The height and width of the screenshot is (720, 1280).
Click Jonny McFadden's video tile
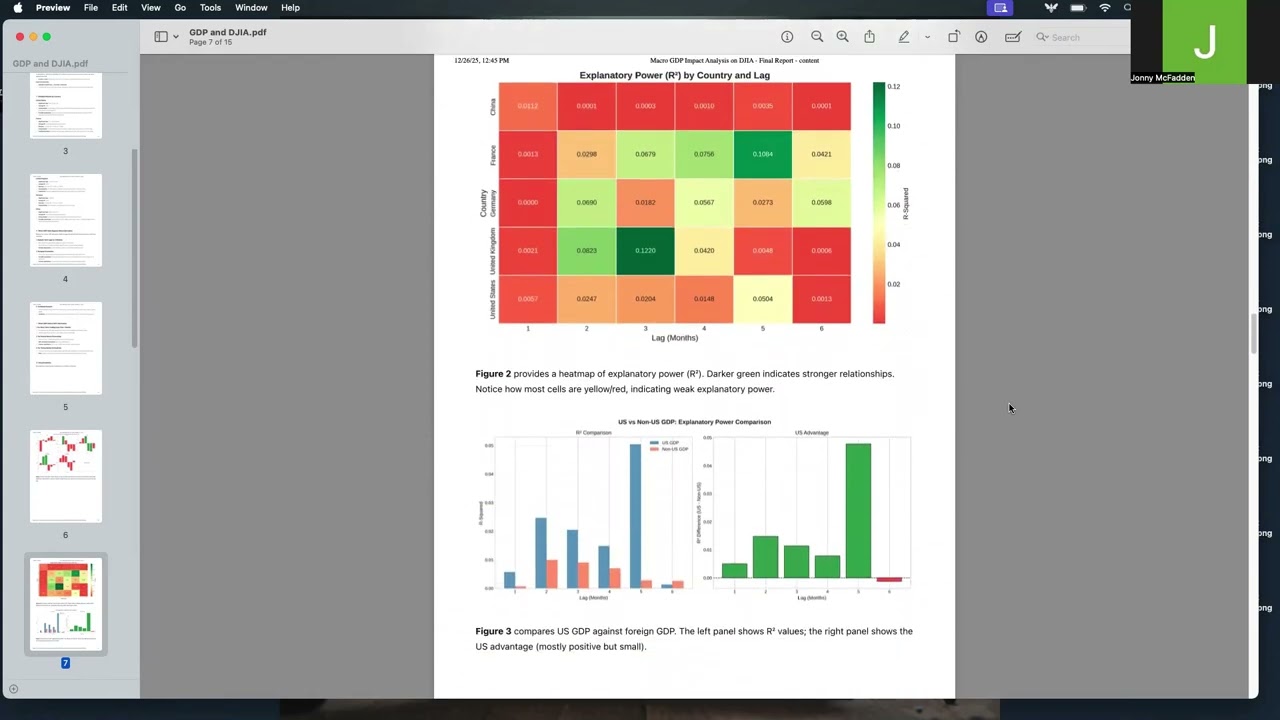(1204, 41)
